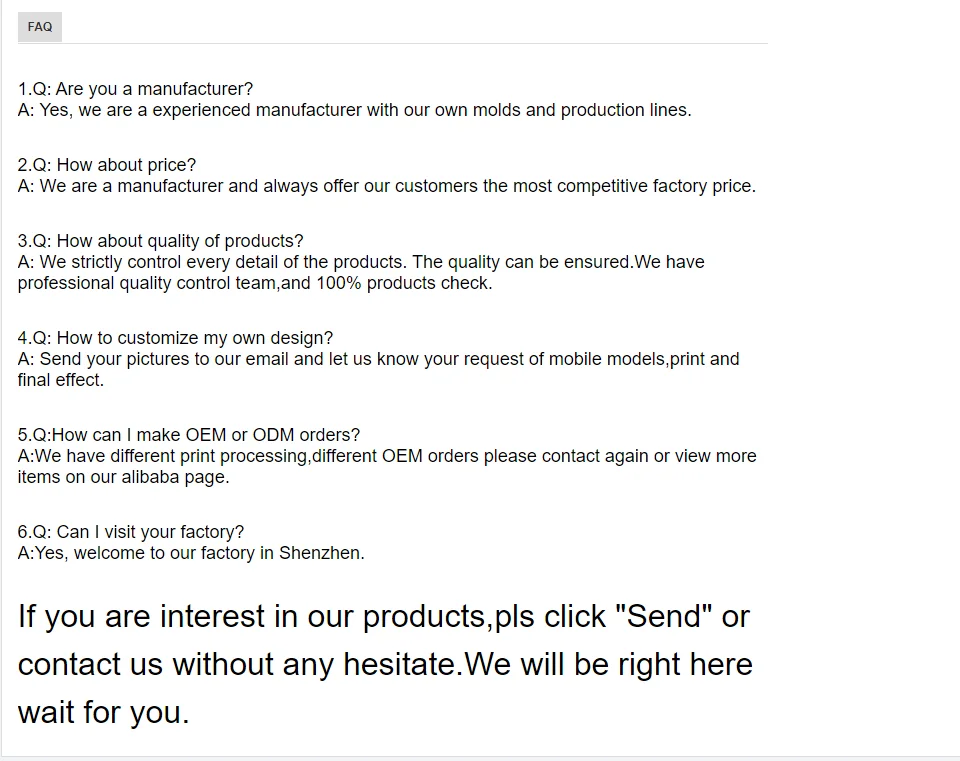Click the answer about sending pictures to email

point(378,359)
